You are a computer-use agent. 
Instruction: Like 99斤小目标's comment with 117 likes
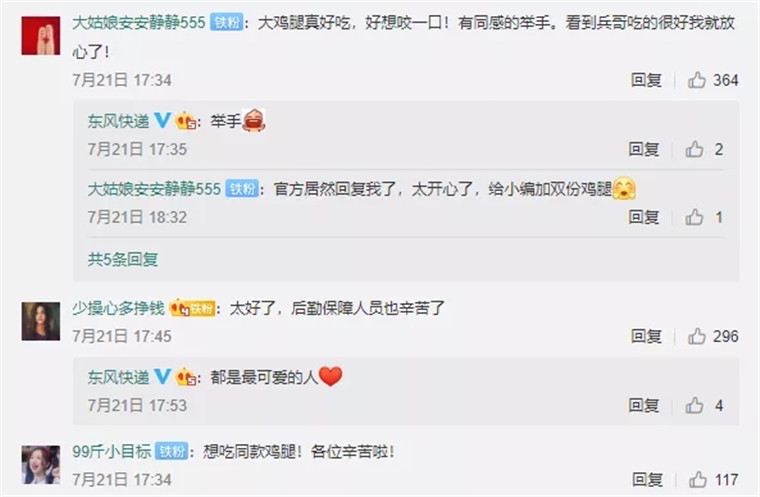[697, 480]
